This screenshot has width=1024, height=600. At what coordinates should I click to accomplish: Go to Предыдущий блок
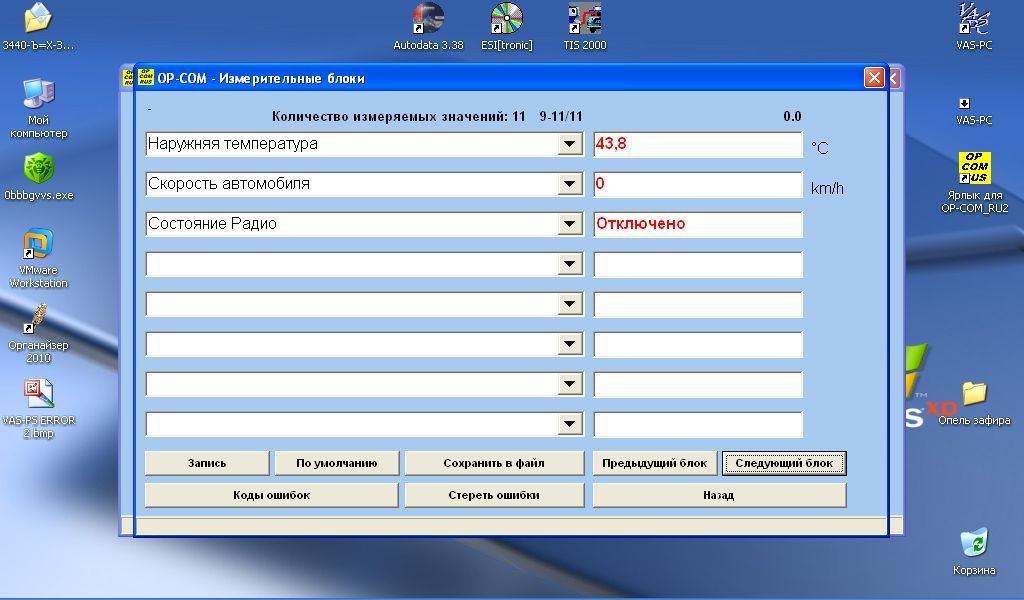654,463
